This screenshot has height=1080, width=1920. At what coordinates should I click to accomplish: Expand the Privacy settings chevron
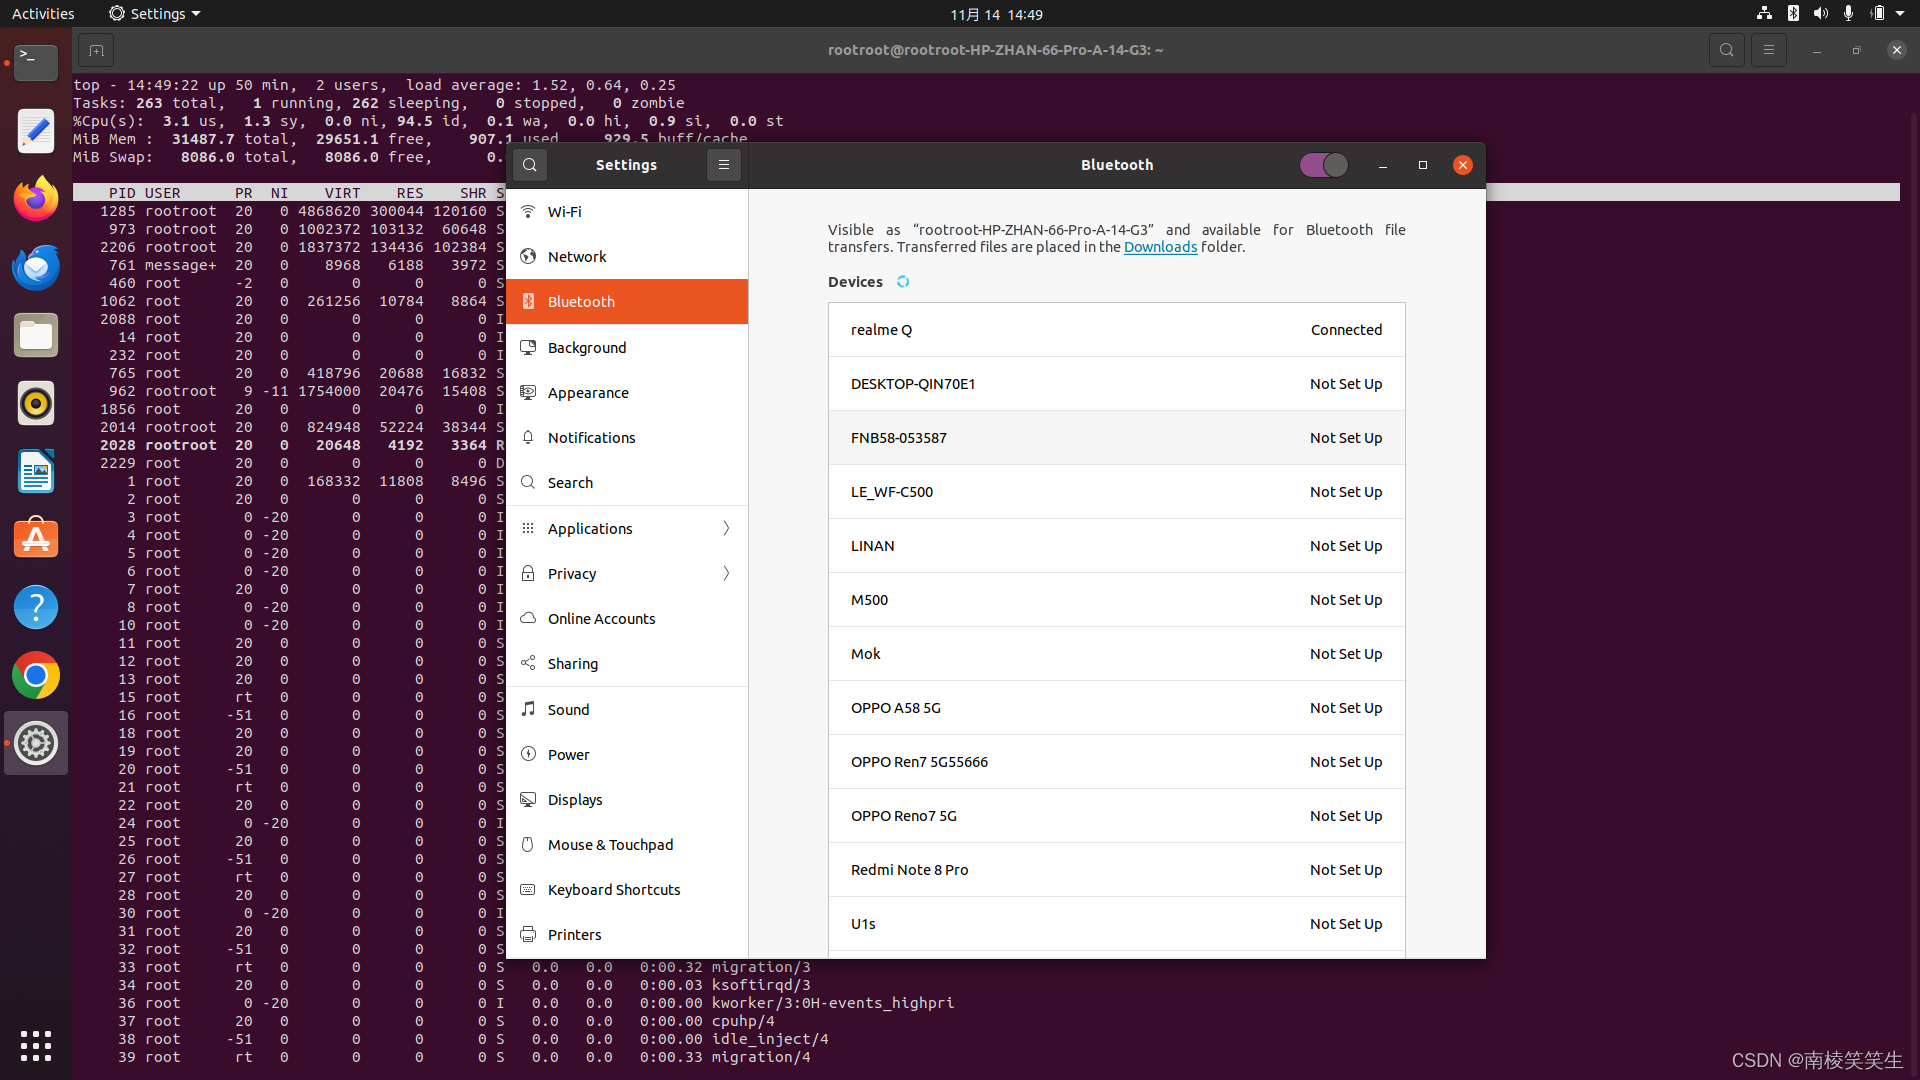[x=727, y=573]
